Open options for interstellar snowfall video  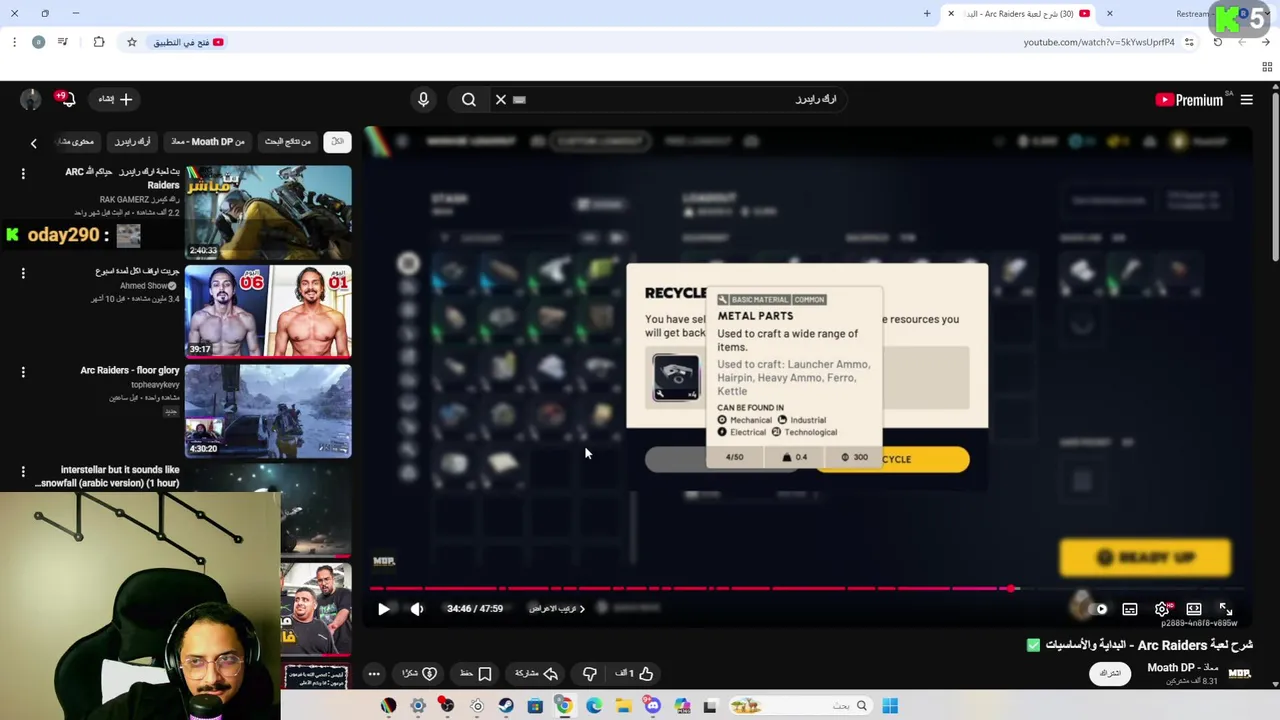pyautogui.click(x=23, y=471)
